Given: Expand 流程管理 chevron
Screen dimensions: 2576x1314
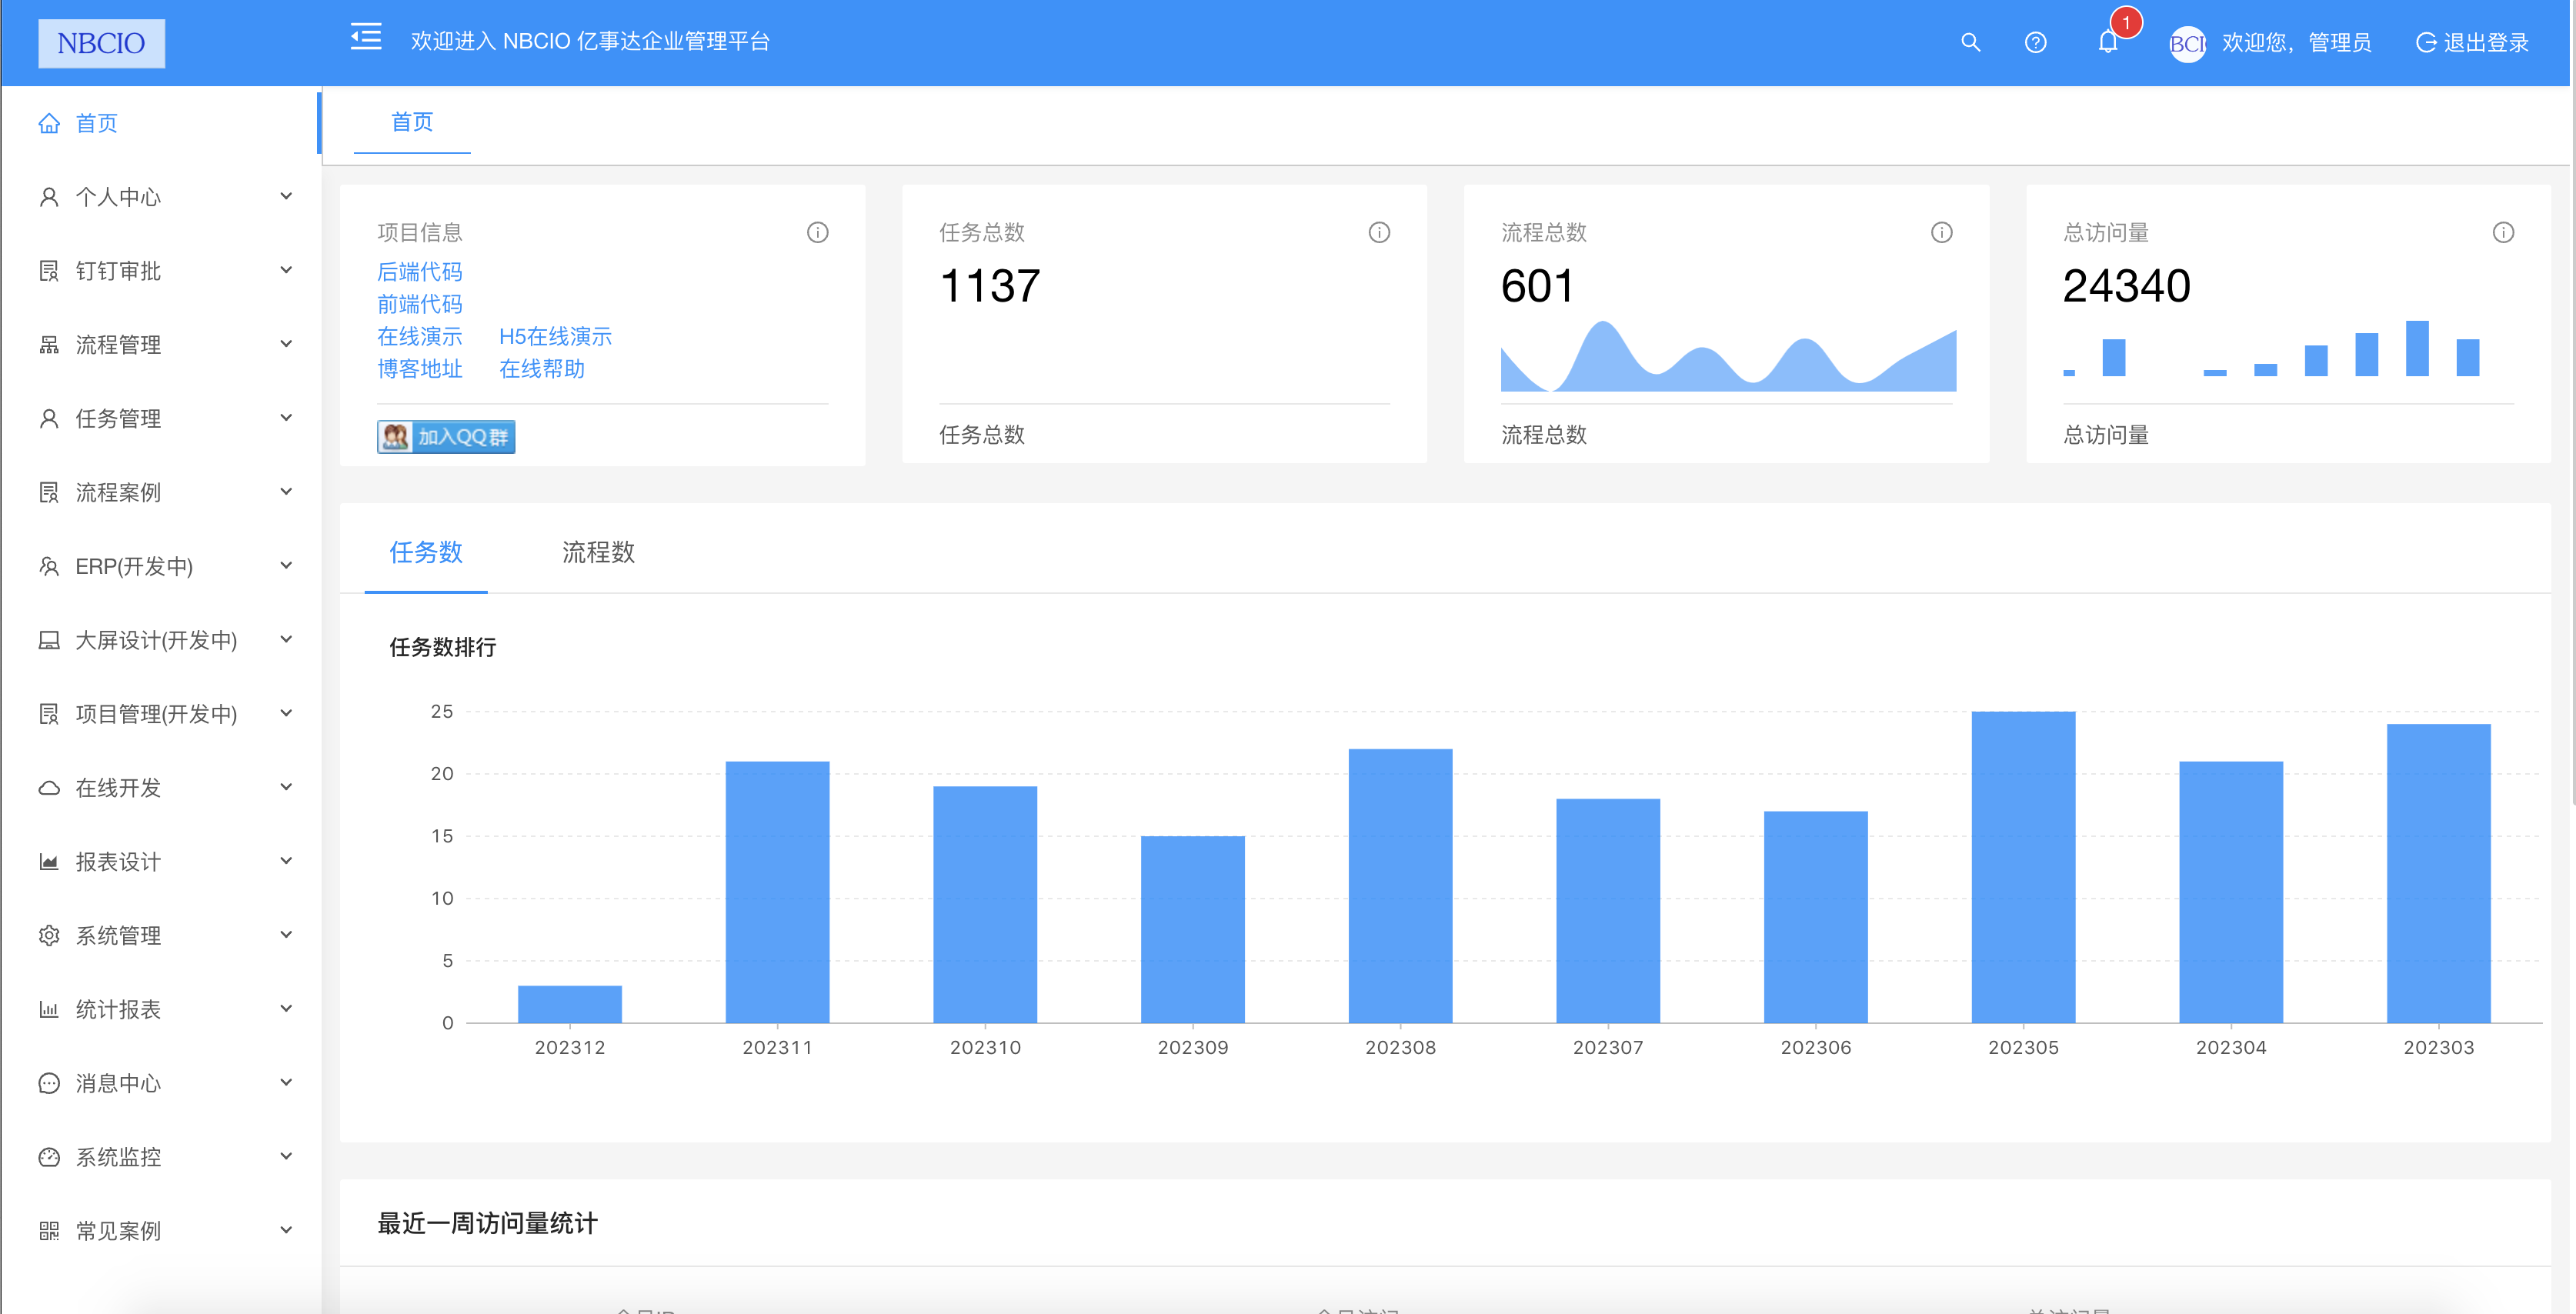Looking at the screenshot, I should (286, 344).
